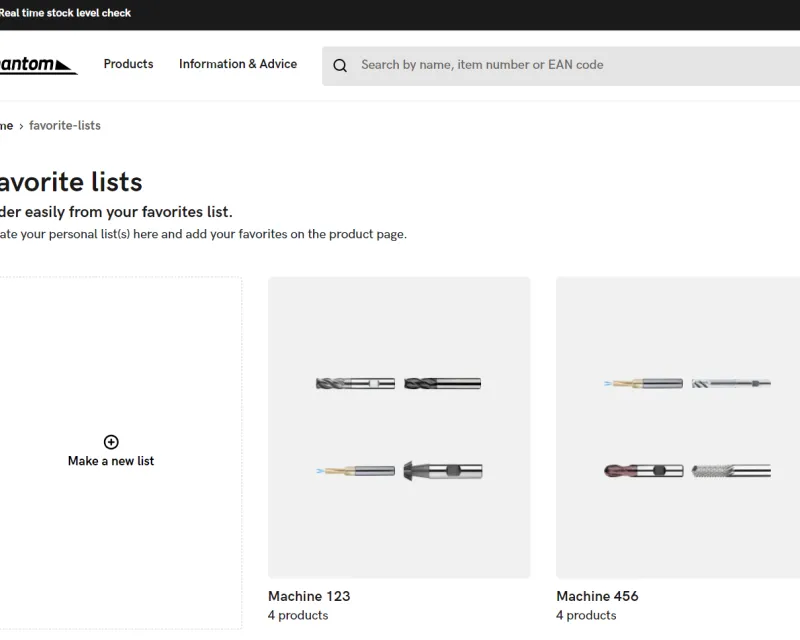Image resolution: width=800 pixels, height=640 pixels.
Task: Click the Make a new list label
Action: [111, 461]
